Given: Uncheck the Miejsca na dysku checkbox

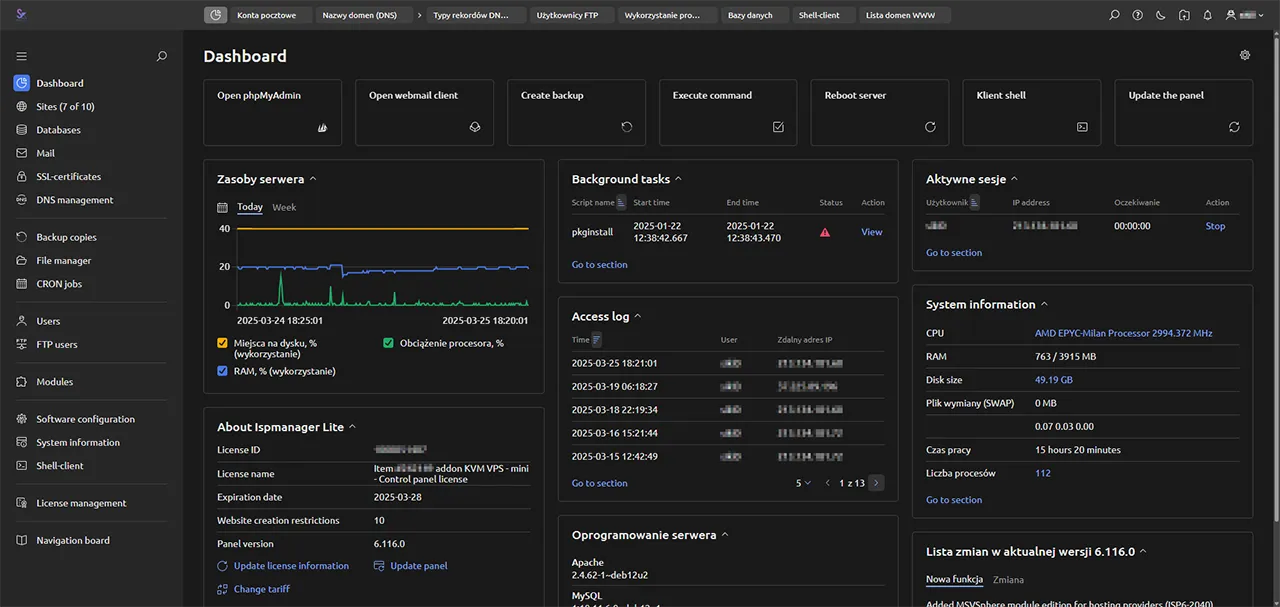Looking at the screenshot, I should click(x=223, y=343).
